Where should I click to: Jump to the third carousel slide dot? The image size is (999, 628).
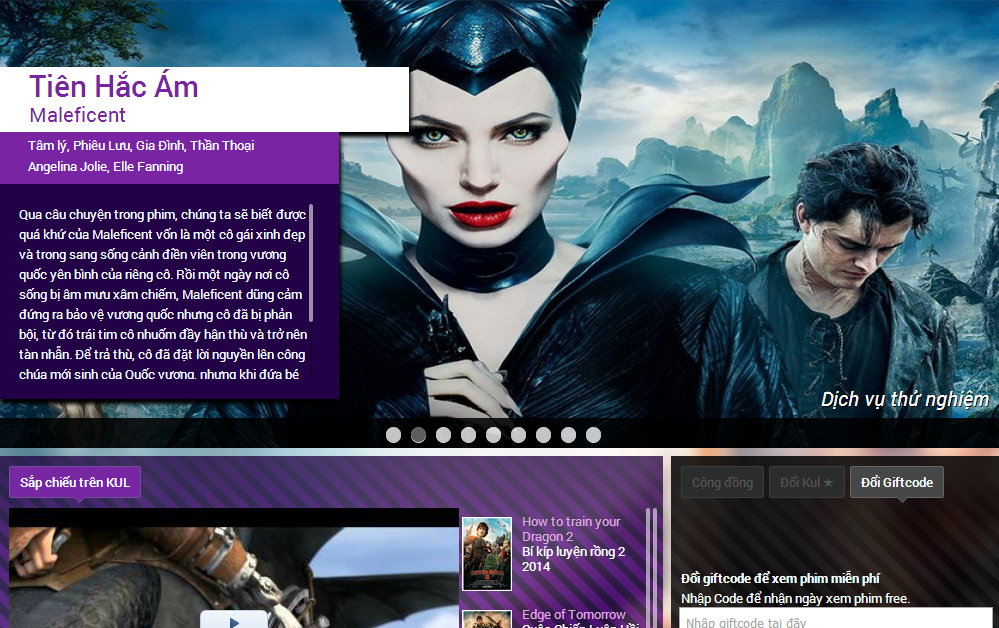[443, 434]
